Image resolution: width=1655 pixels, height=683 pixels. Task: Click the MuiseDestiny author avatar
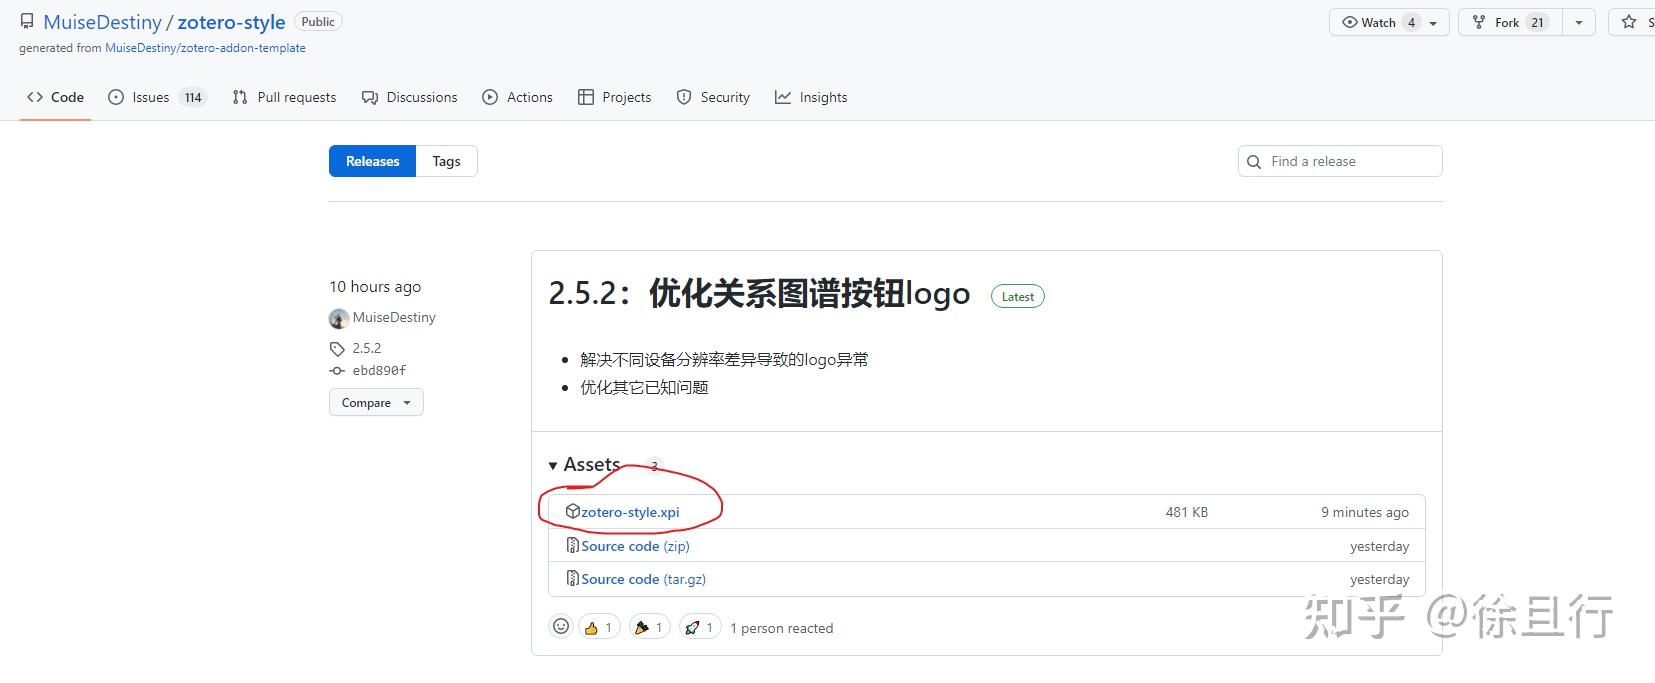(339, 318)
